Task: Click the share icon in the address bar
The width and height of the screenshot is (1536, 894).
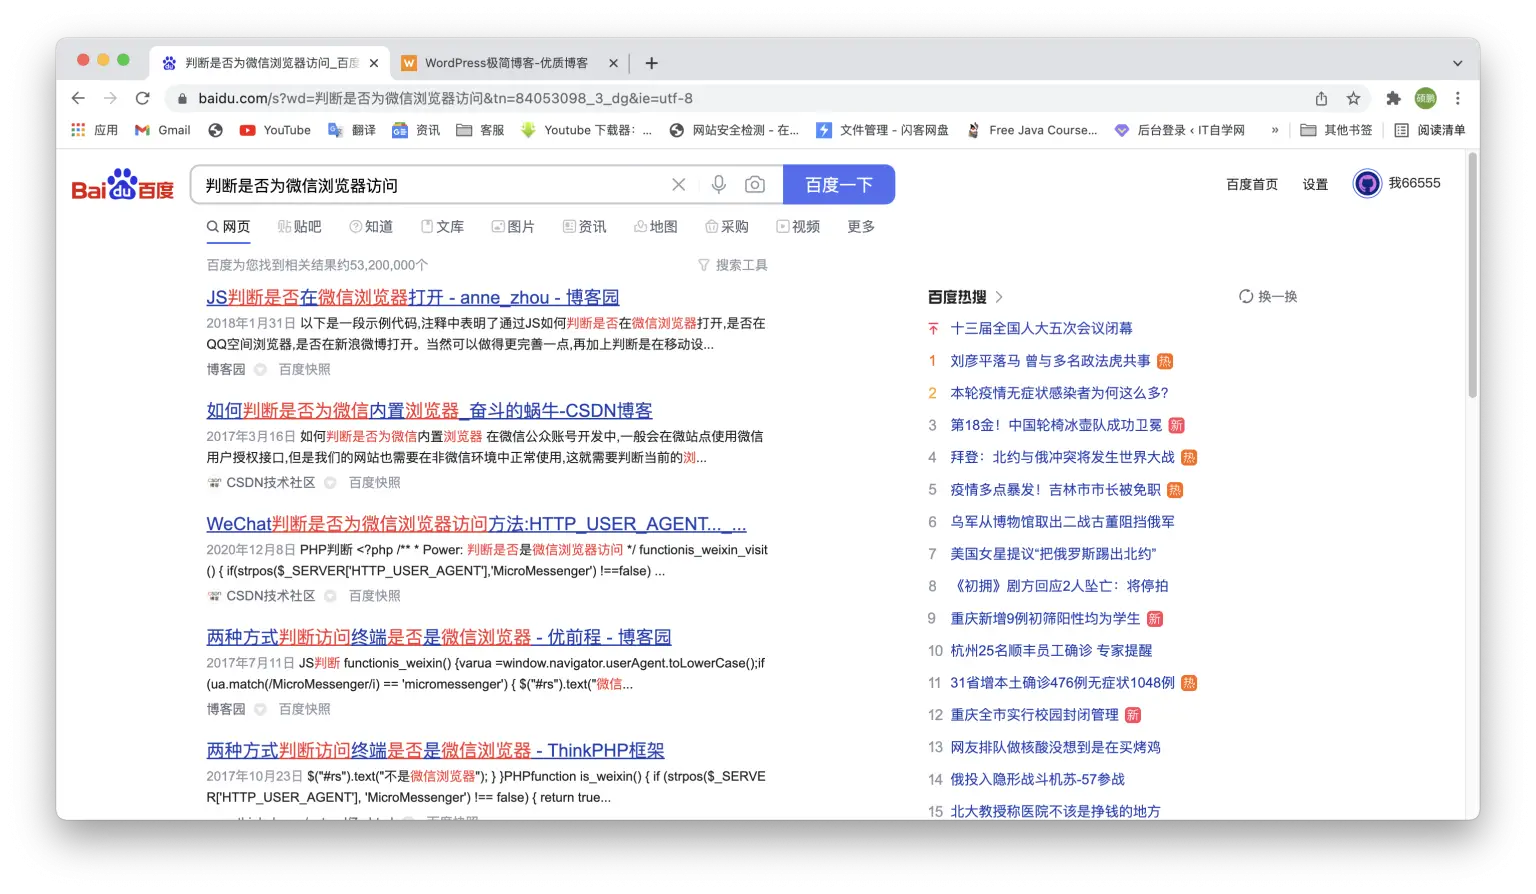Action: (1322, 98)
